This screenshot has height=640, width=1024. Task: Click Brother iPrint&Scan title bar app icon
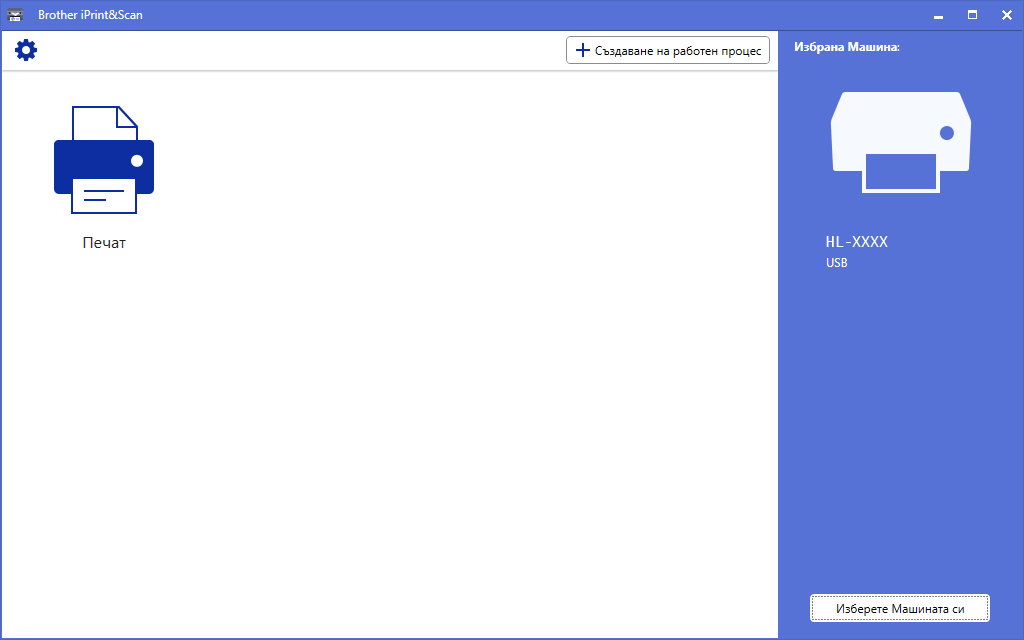click(14, 14)
